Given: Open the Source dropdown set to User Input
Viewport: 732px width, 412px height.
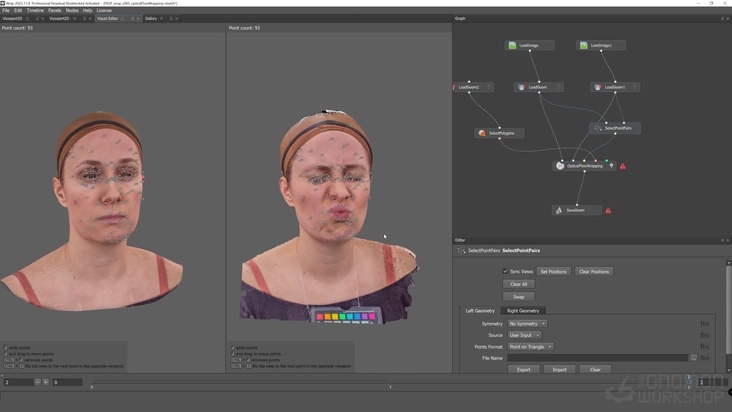Looking at the screenshot, I should pos(526,335).
